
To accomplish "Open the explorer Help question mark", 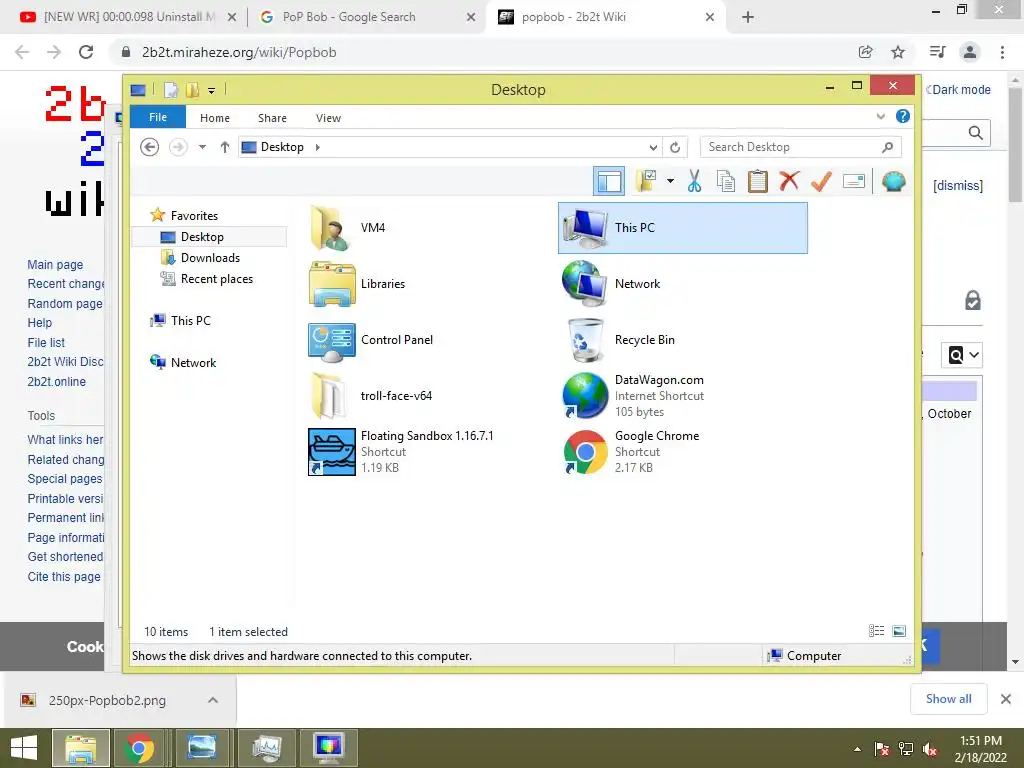I will 903,116.
